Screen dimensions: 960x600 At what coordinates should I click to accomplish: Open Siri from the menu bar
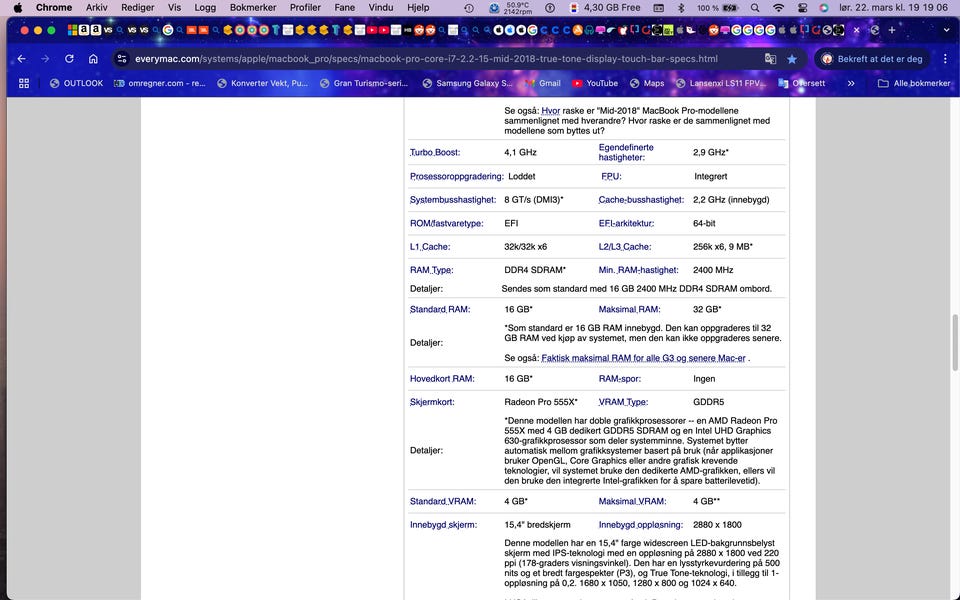(x=824, y=8)
